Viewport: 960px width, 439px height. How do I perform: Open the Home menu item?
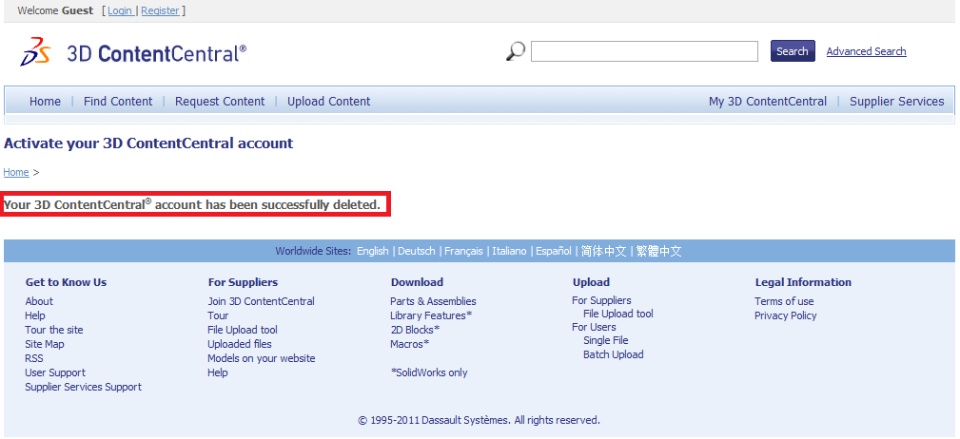(x=45, y=102)
